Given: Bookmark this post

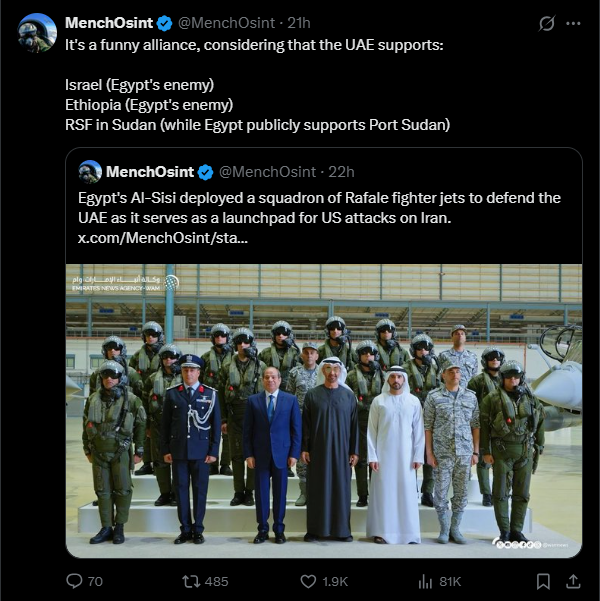Looking at the screenshot, I should coord(543,581).
